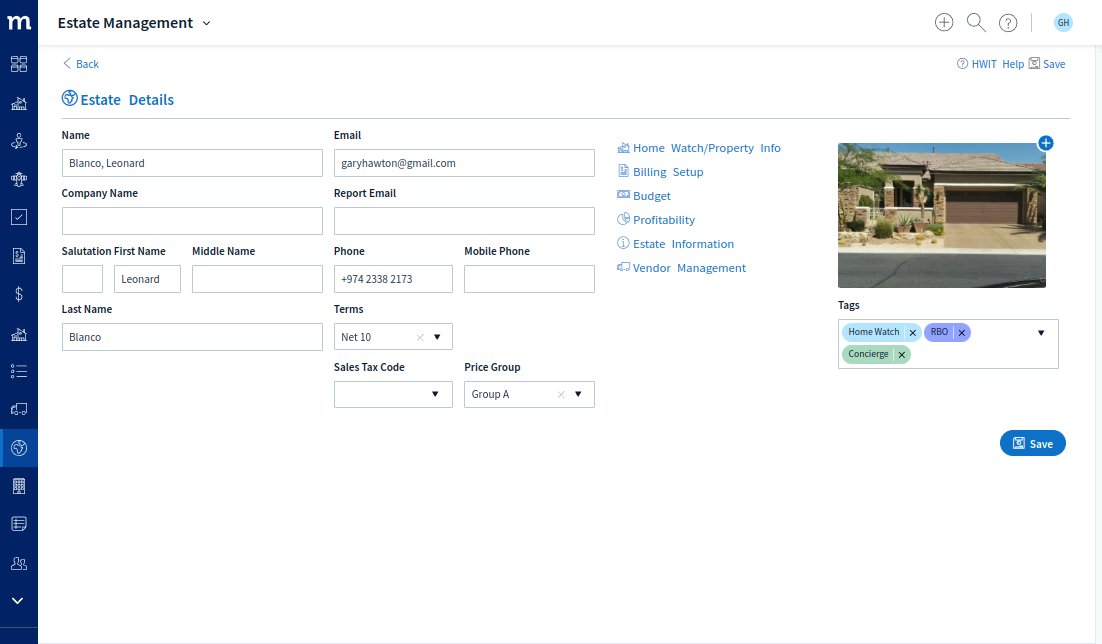Open the invoice document sidebar icon
The image size is (1102, 644).
pos(19,256)
